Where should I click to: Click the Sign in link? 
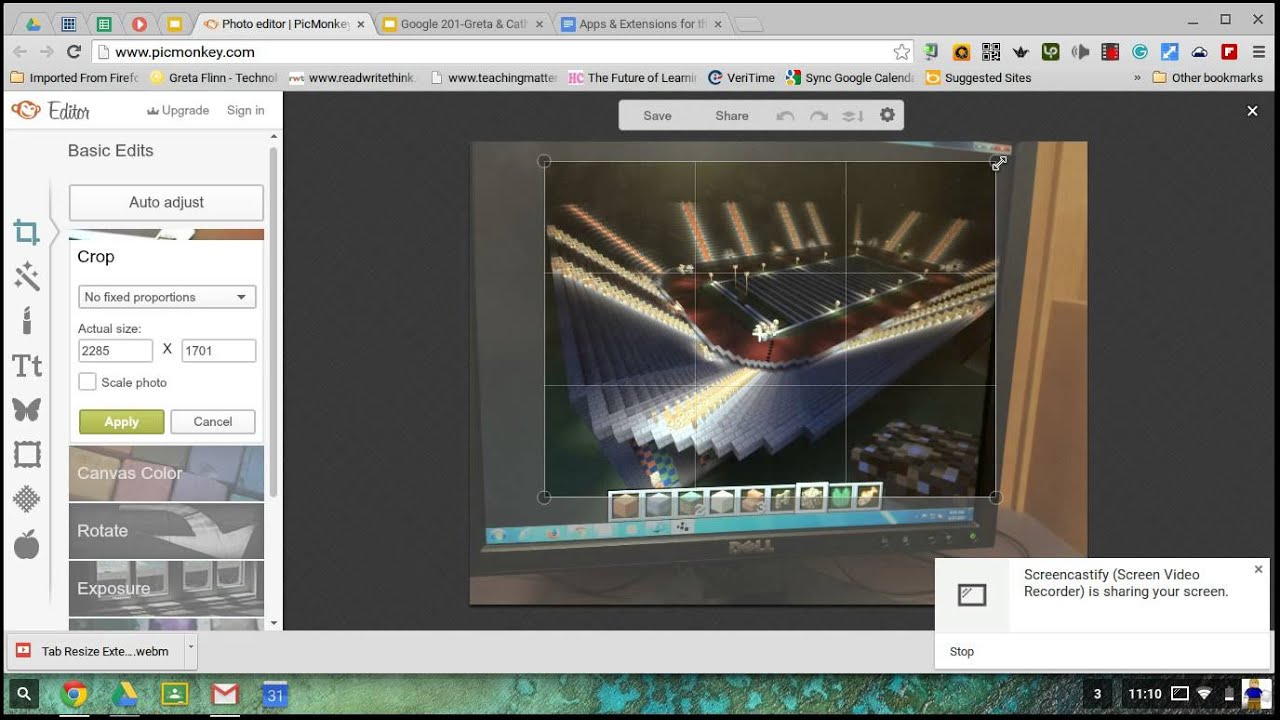pyautogui.click(x=245, y=110)
